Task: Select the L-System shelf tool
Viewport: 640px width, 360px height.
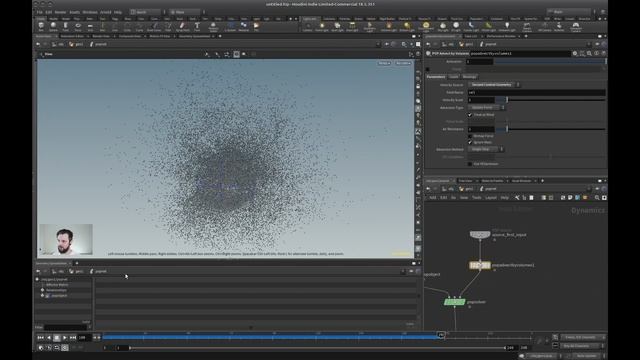Action: coord(230,27)
